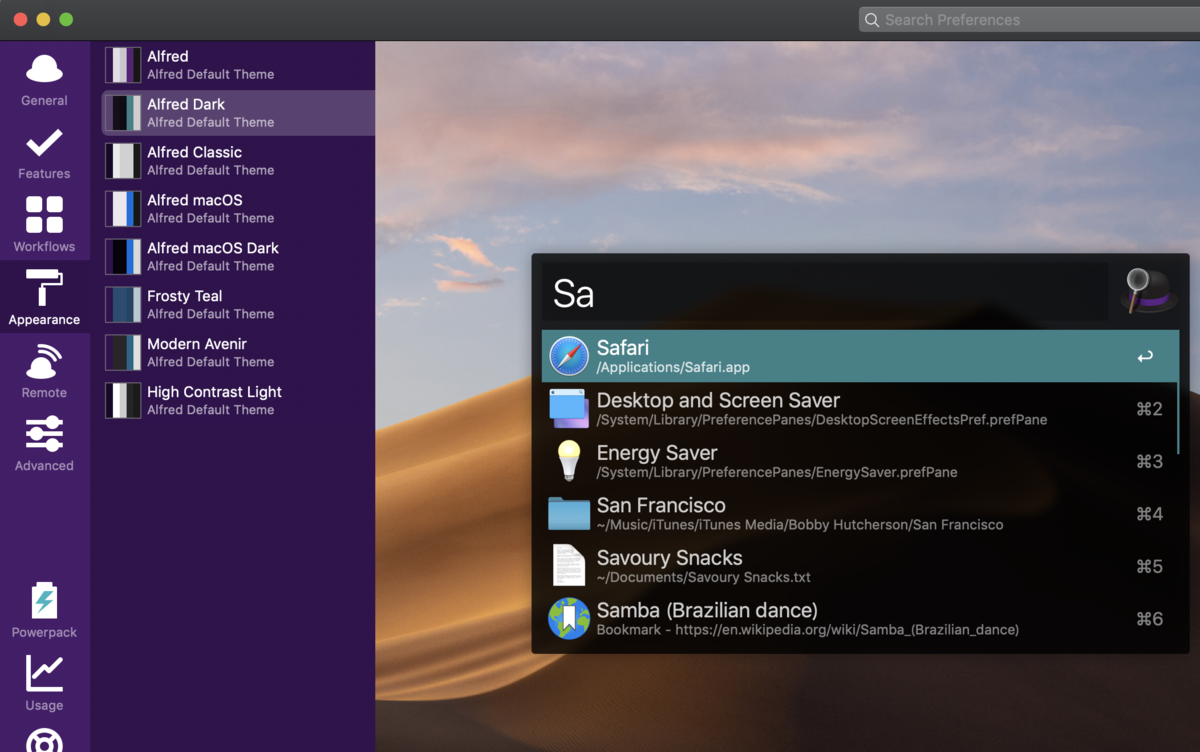1200x752 pixels.
Task: Open the Workflows grid icon
Action: [44, 215]
